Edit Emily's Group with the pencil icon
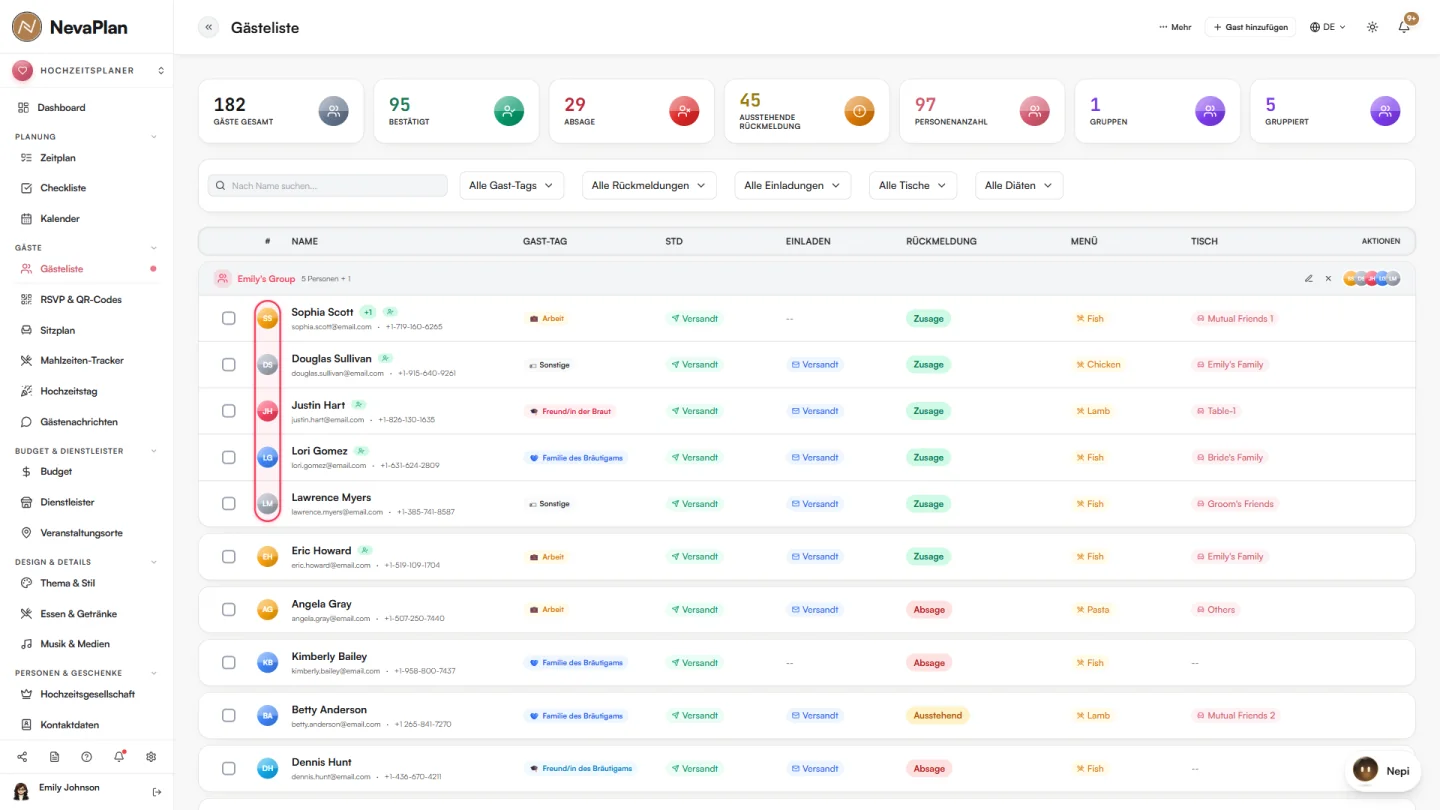Image resolution: width=1440 pixels, height=810 pixels. pos(1308,279)
